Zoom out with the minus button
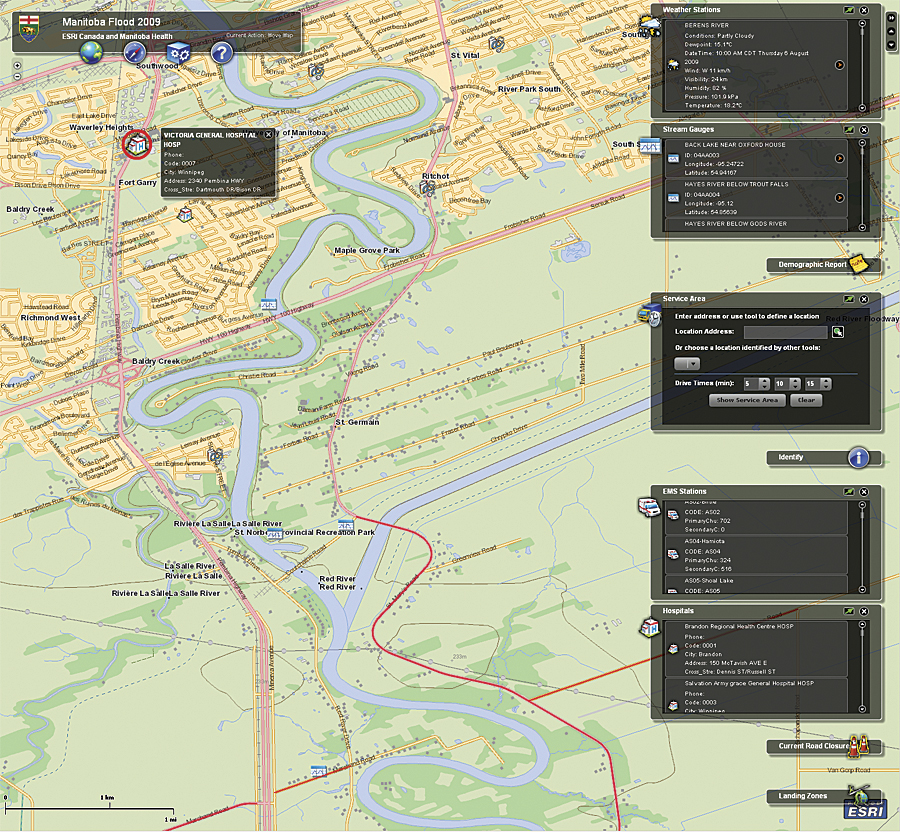The image size is (900, 832). [x=17, y=76]
